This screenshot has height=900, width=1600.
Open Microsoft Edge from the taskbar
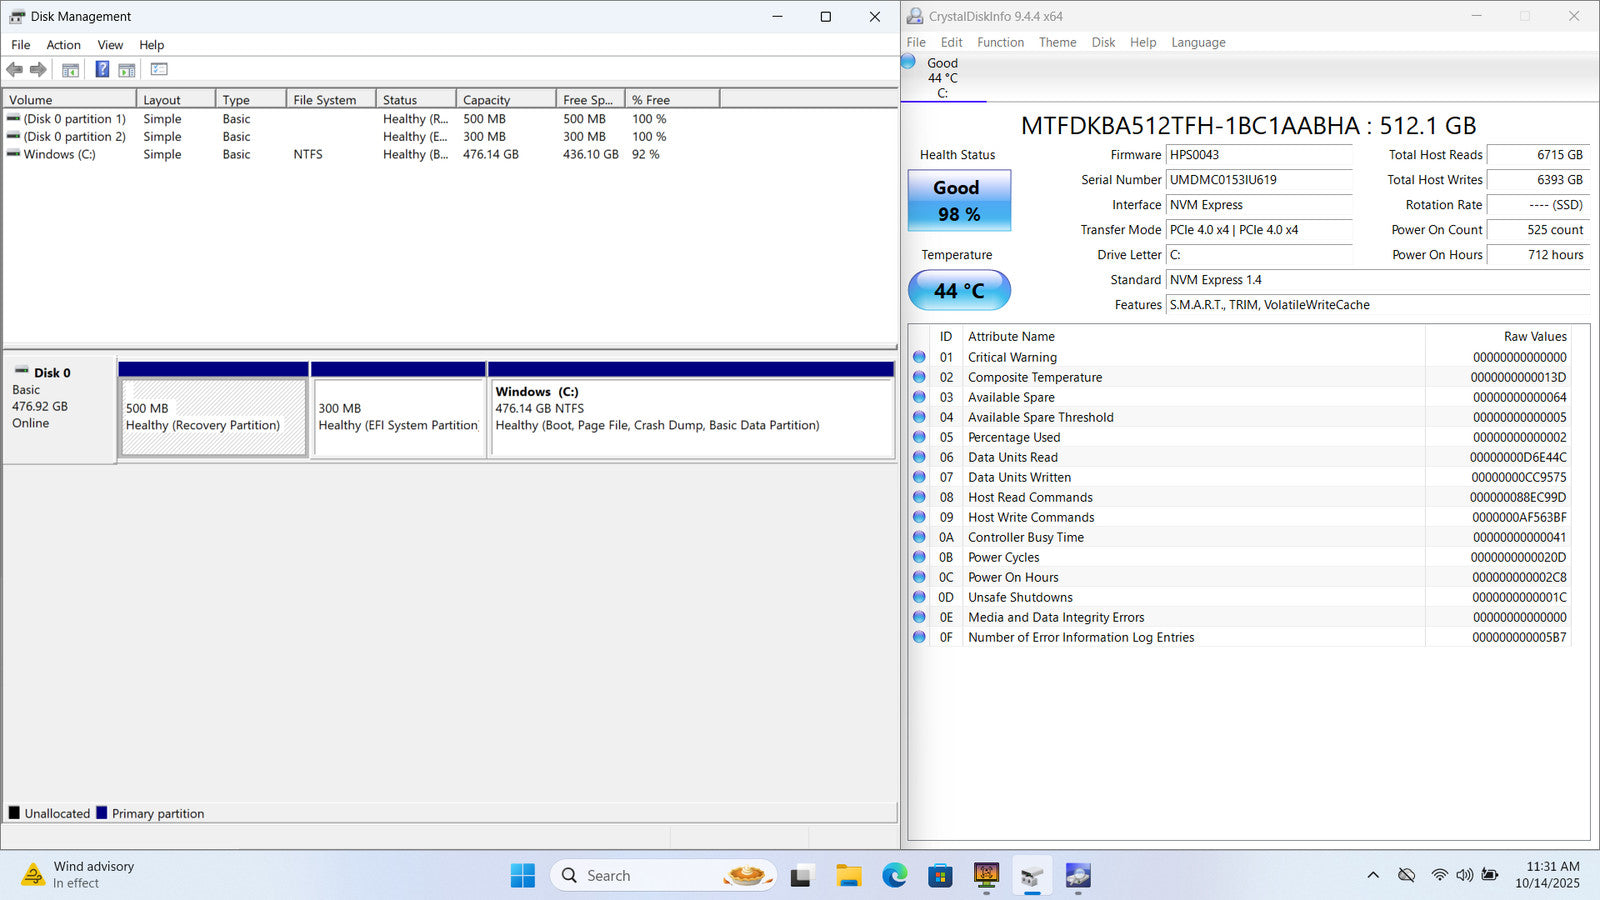pos(894,876)
